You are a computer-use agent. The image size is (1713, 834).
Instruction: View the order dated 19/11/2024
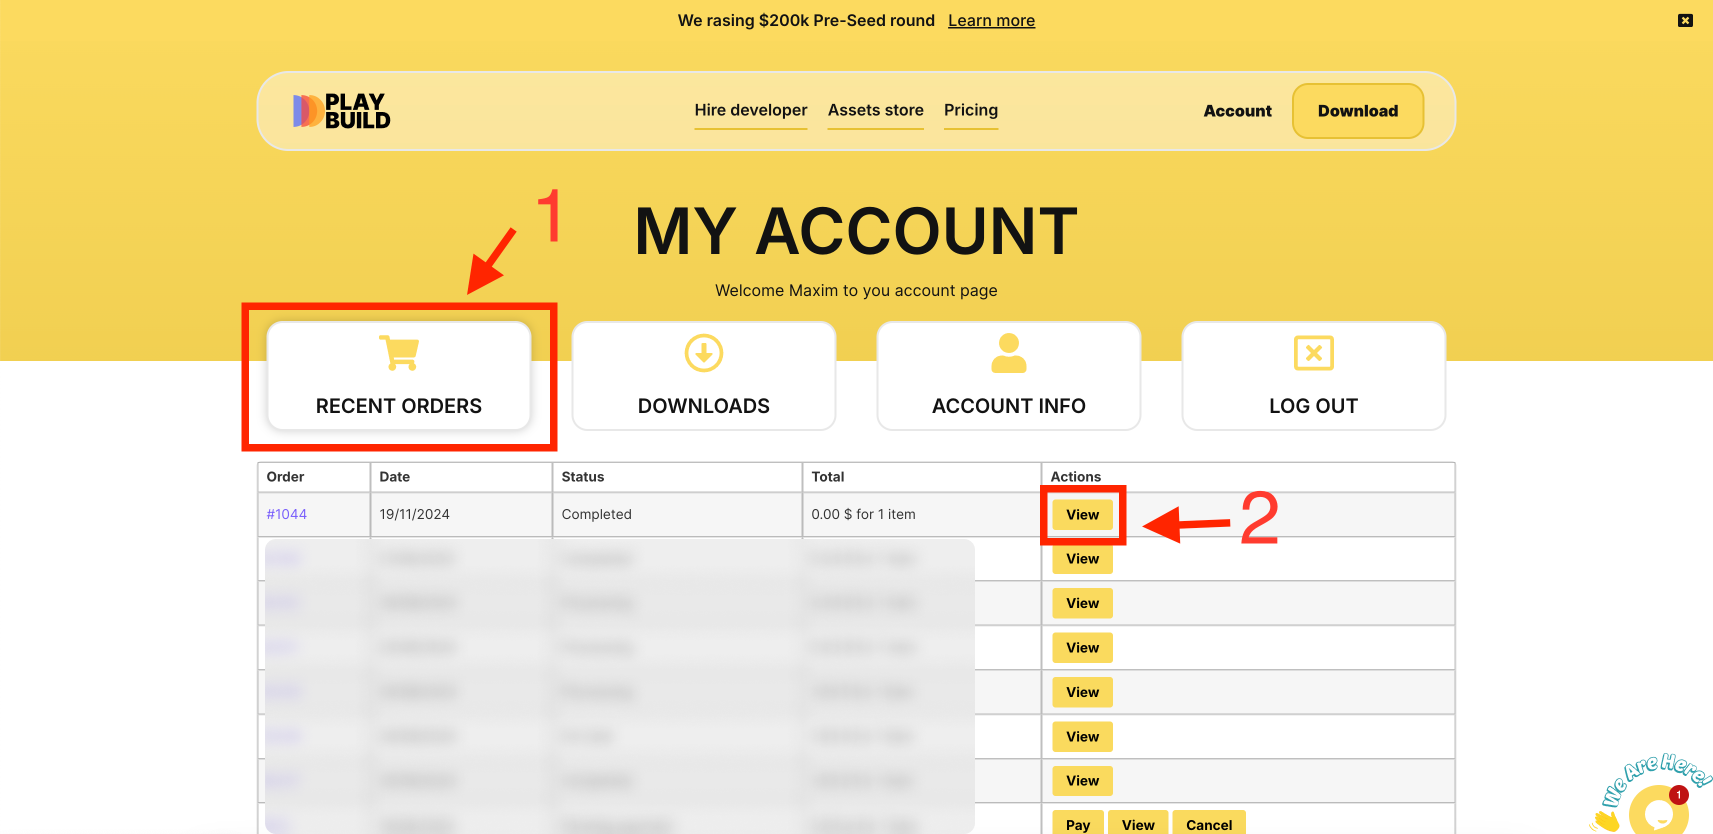pyautogui.click(x=1082, y=515)
